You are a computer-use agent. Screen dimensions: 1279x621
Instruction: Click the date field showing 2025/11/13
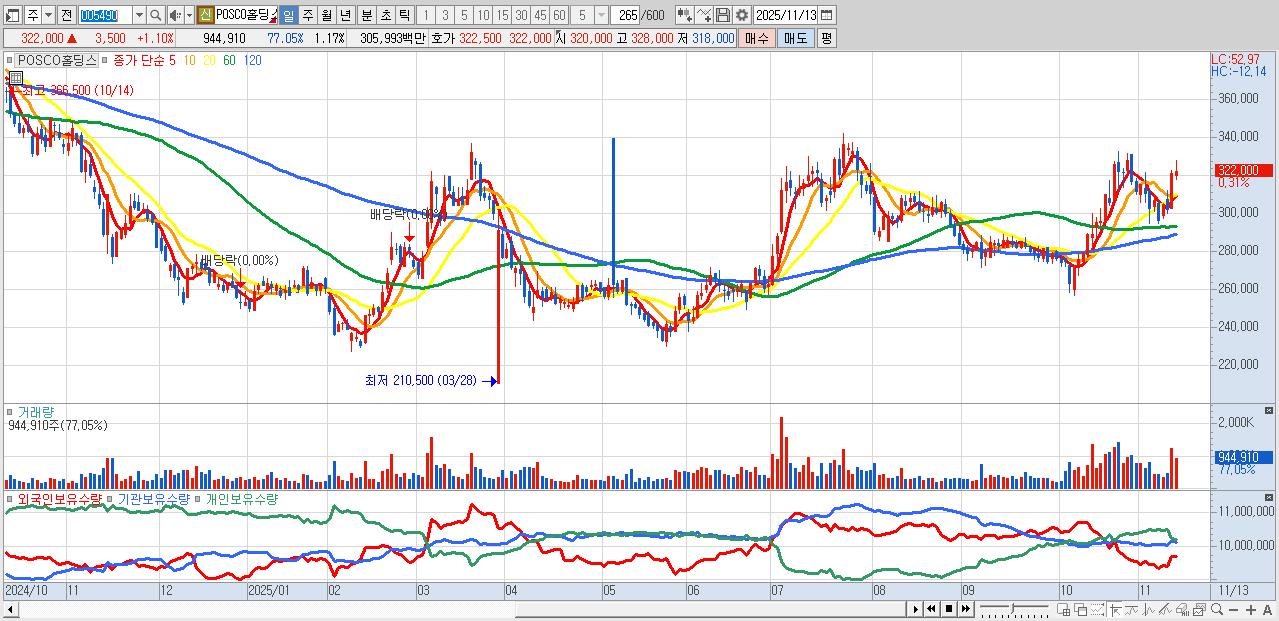tap(786, 15)
